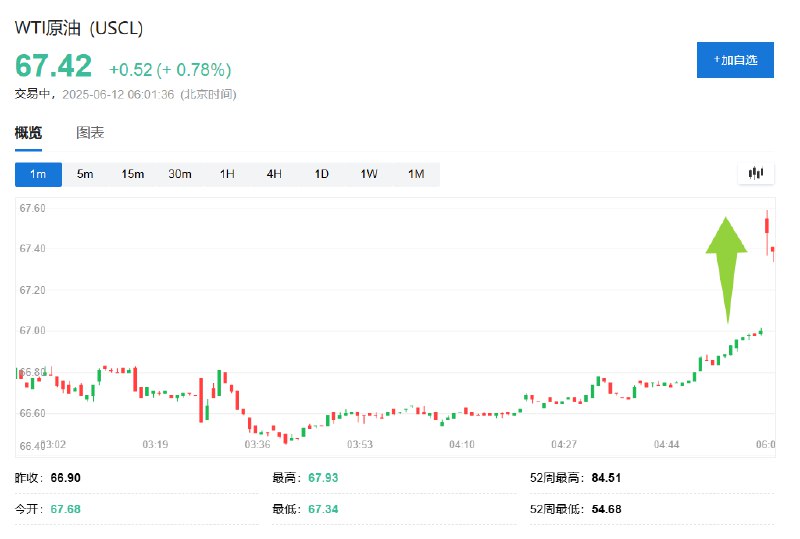
Task: Open the 图表 chart tab
Action: point(90,133)
